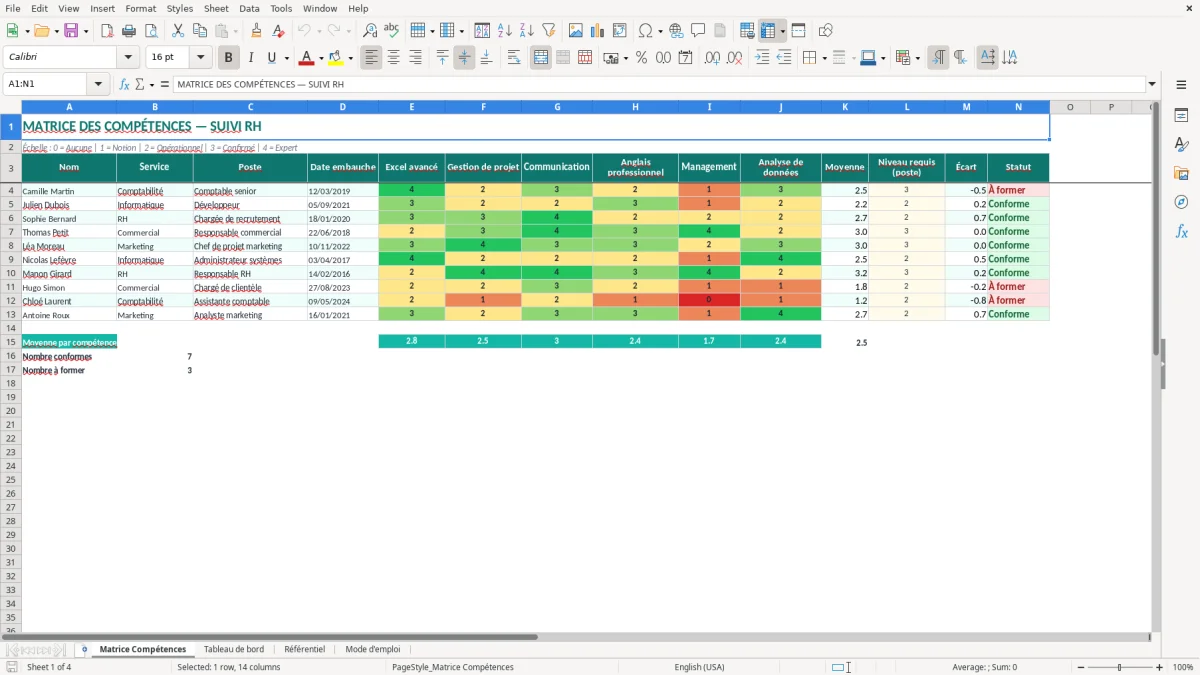Image resolution: width=1200 pixels, height=675 pixels.
Task: Run the Spelling check abc icon
Action: click(x=392, y=30)
